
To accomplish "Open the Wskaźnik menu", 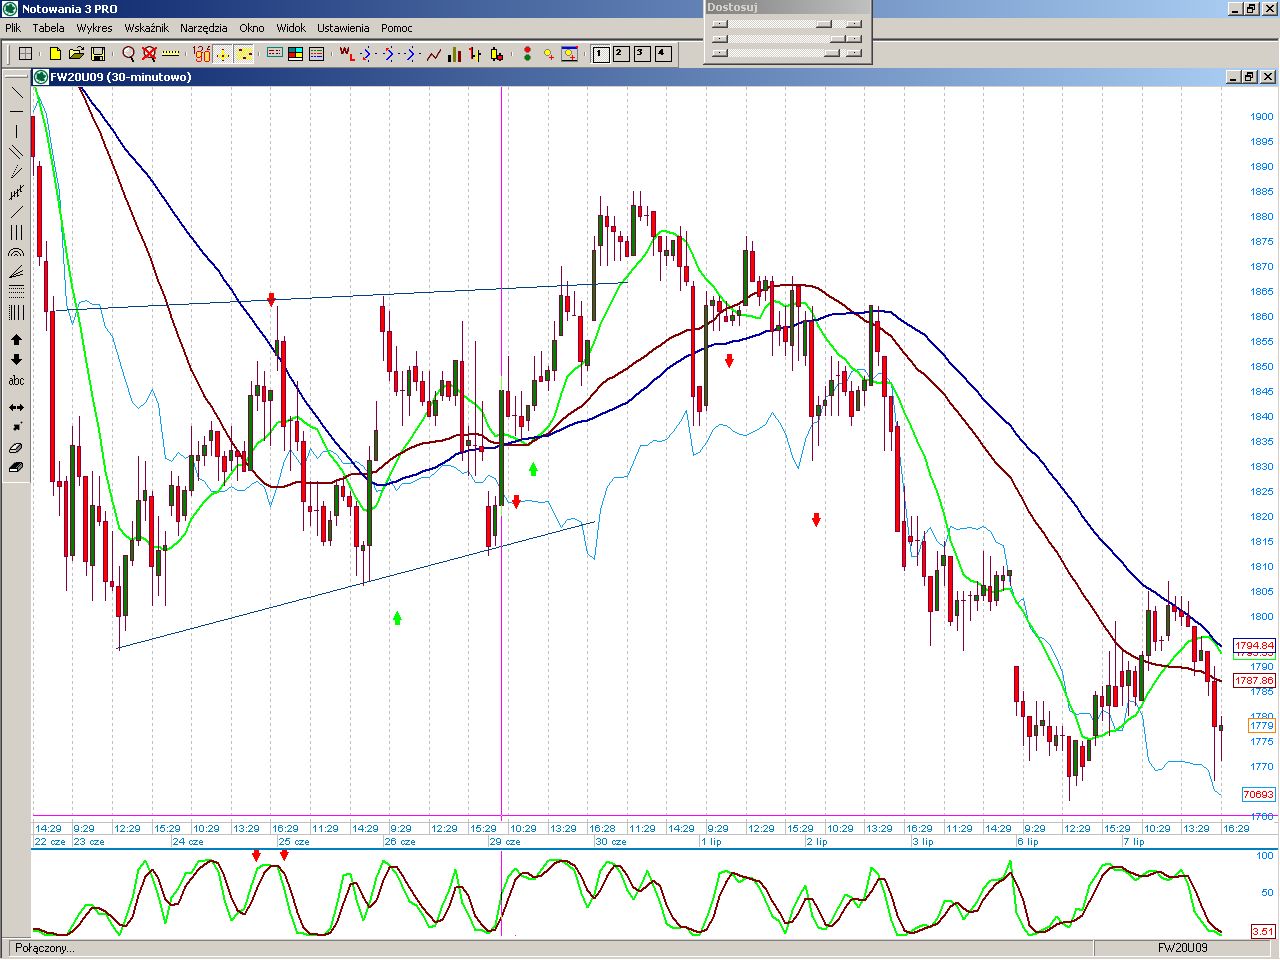I will pyautogui.click(x=146, y=28).
